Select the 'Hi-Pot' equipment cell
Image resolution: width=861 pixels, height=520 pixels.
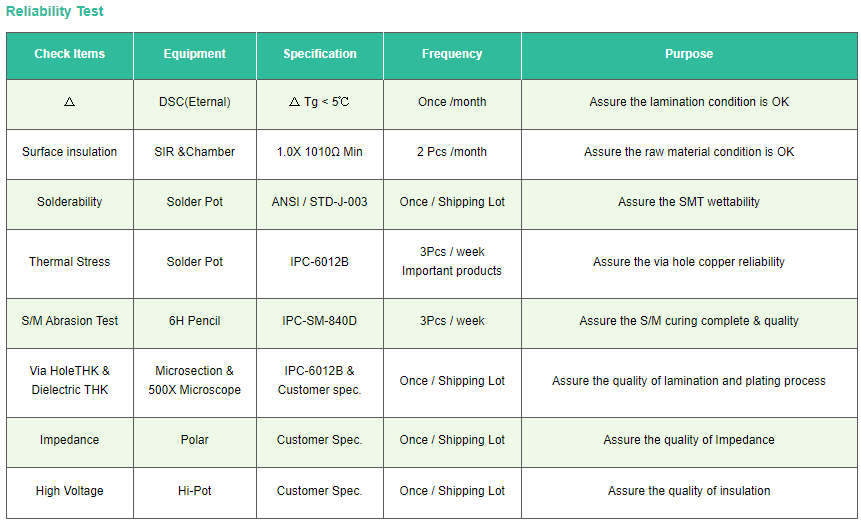click(195, 491)
